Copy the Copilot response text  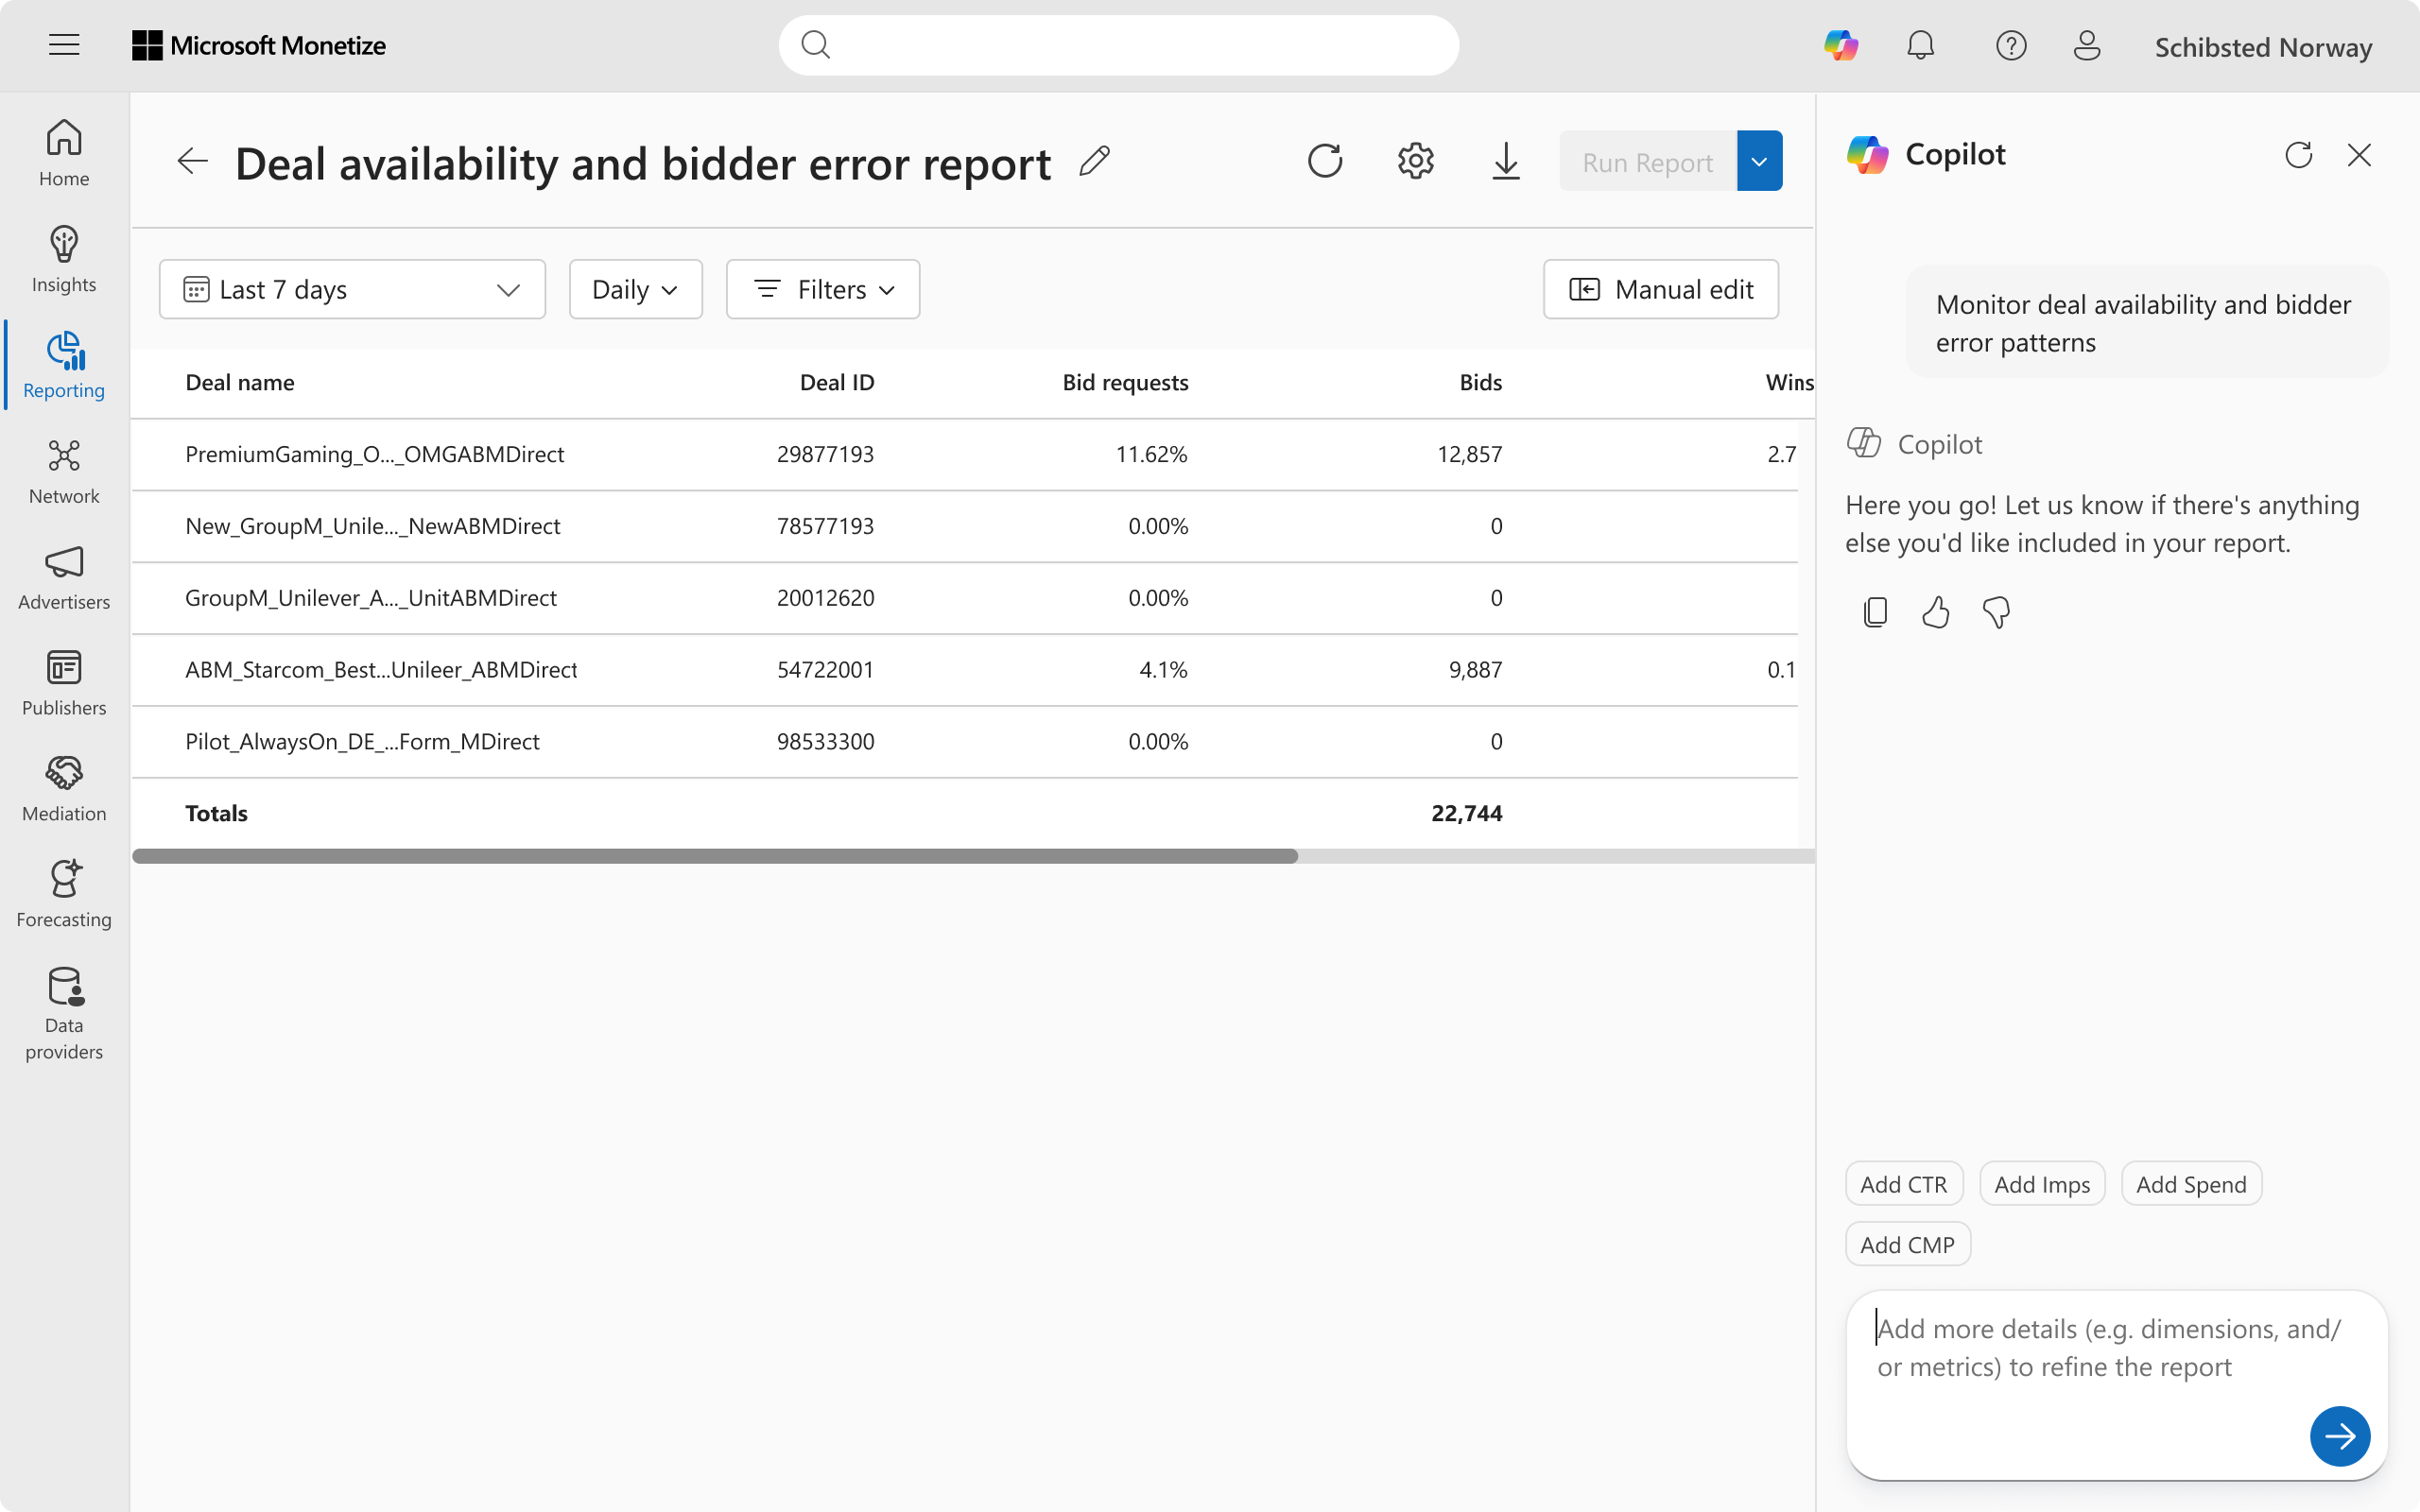(x=1876, y=612)
